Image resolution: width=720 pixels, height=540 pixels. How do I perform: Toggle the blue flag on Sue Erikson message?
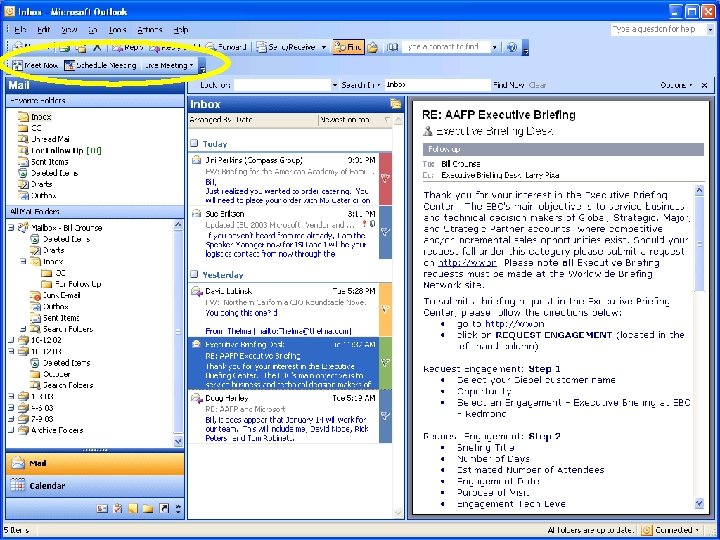[385, 232]
